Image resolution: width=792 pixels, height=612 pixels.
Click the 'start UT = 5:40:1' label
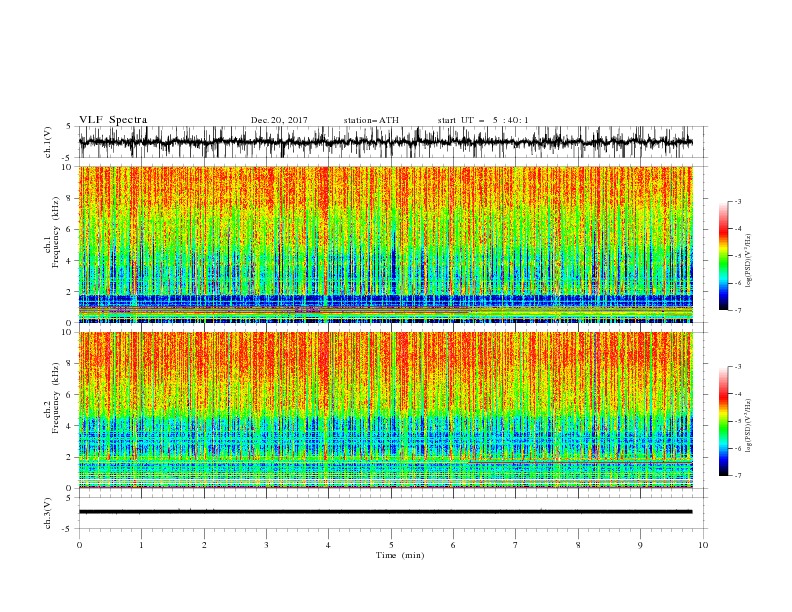coord(483,120)
